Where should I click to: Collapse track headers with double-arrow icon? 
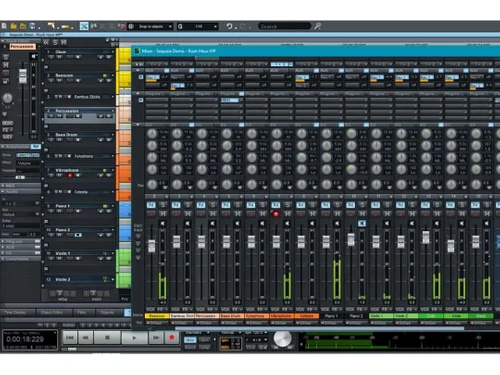(x=46, y=42)
